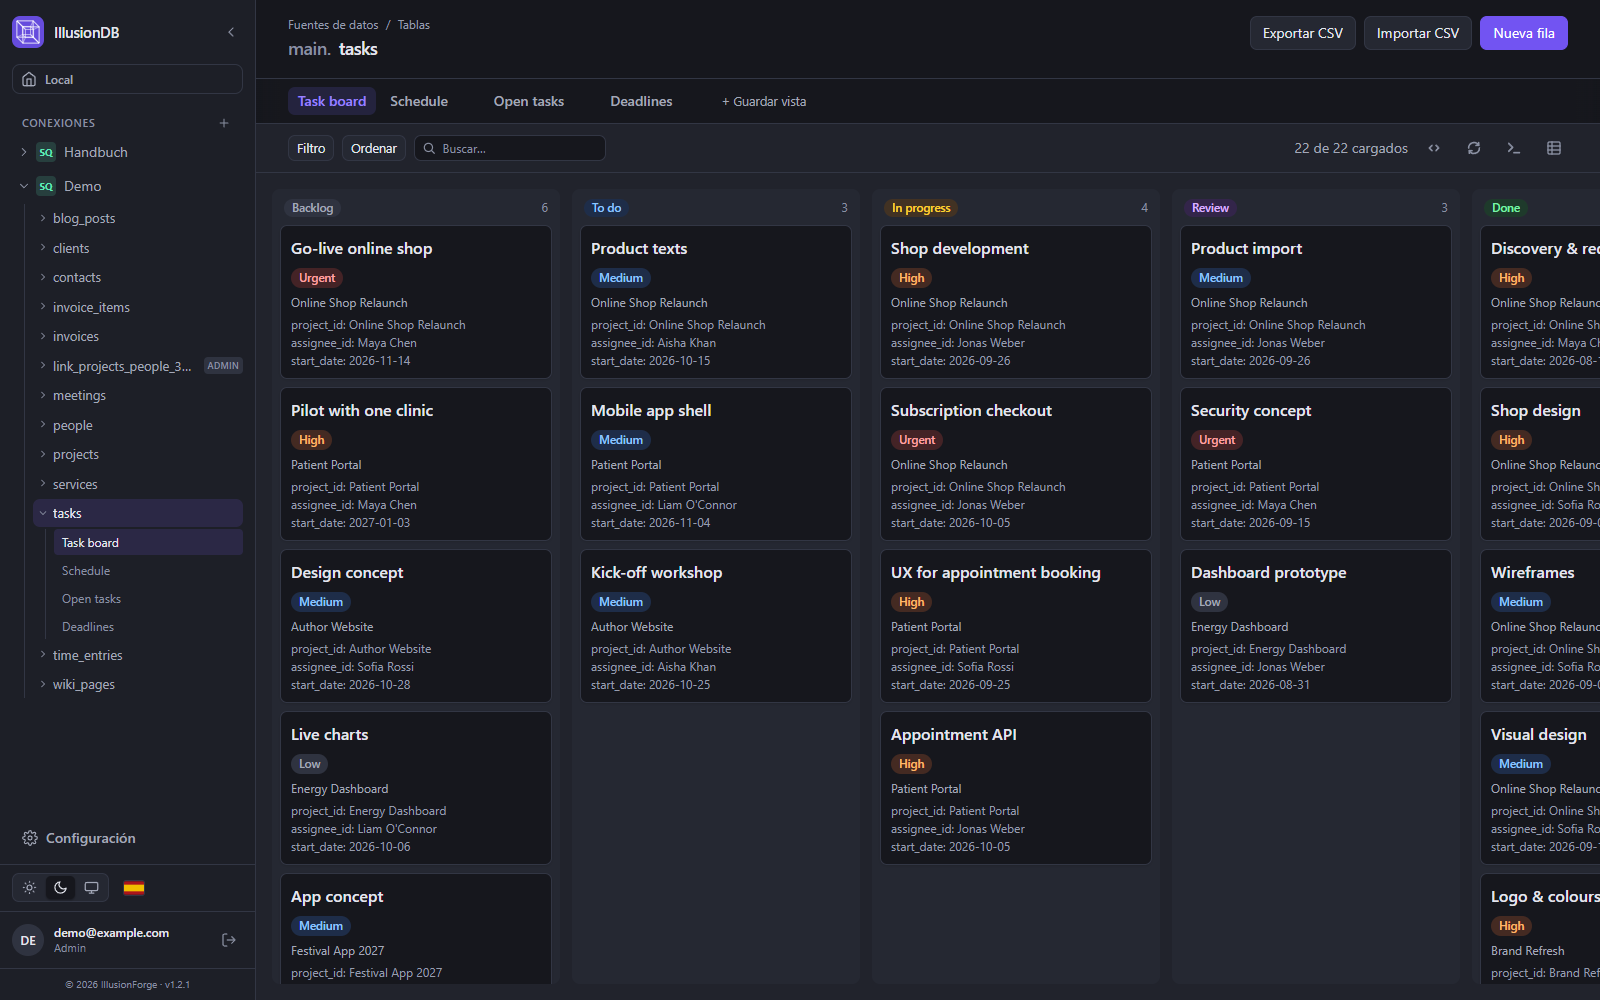This screenshot has width=1600, height=1000.
Task: Select the Task board tab
Action: (x=332, y=101)
